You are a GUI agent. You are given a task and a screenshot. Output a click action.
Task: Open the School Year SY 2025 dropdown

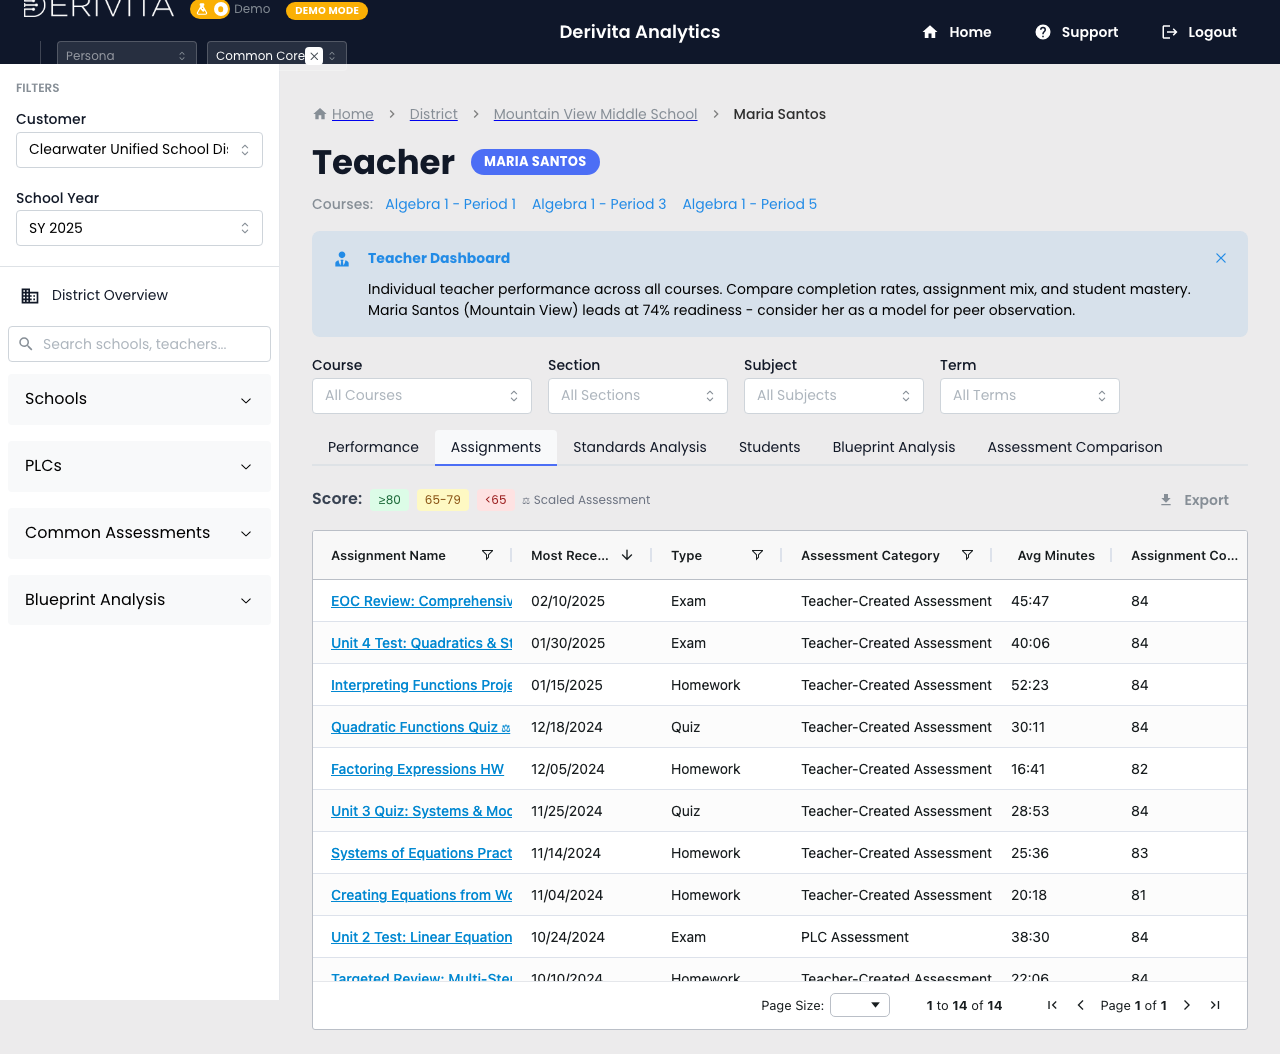tap(139, 228)
